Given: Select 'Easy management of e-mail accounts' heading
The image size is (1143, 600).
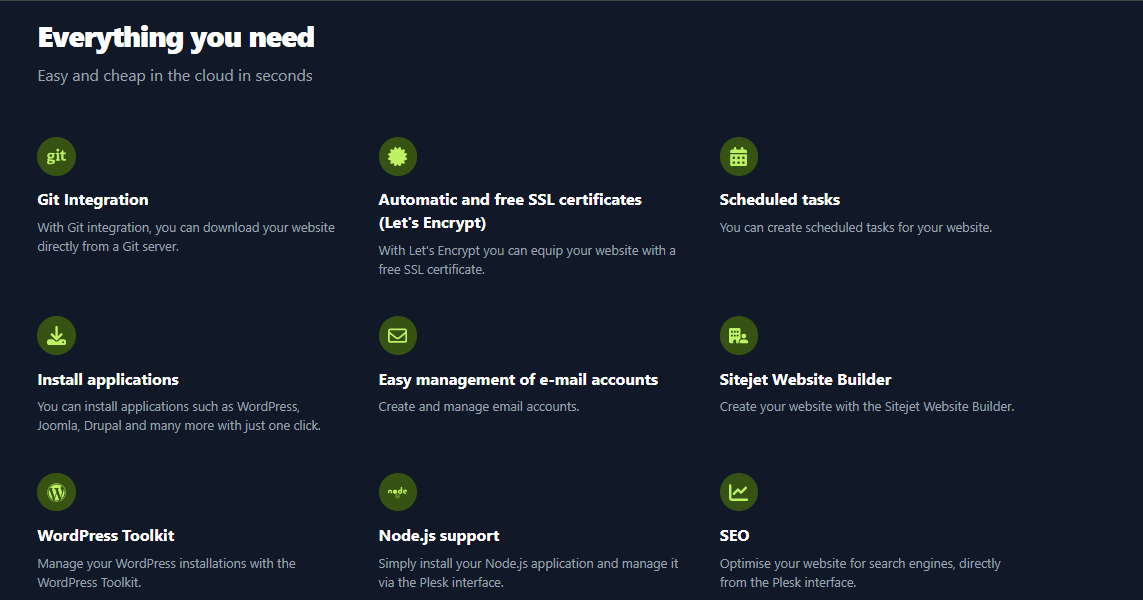Looking at the screenshot, I should [518, 380].
